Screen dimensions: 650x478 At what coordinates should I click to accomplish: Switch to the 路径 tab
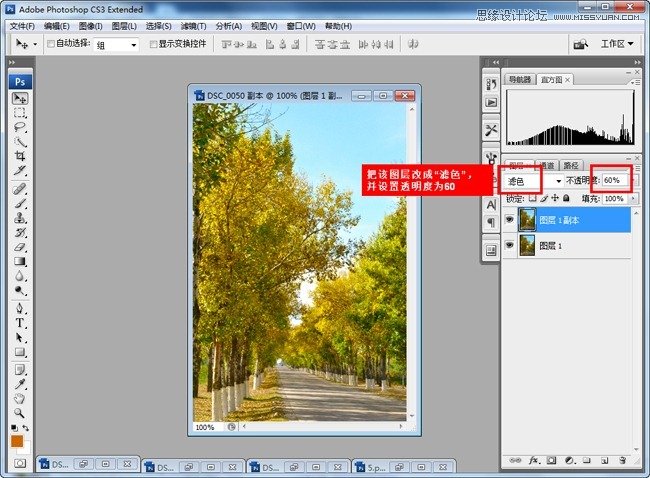coord(571,165)
